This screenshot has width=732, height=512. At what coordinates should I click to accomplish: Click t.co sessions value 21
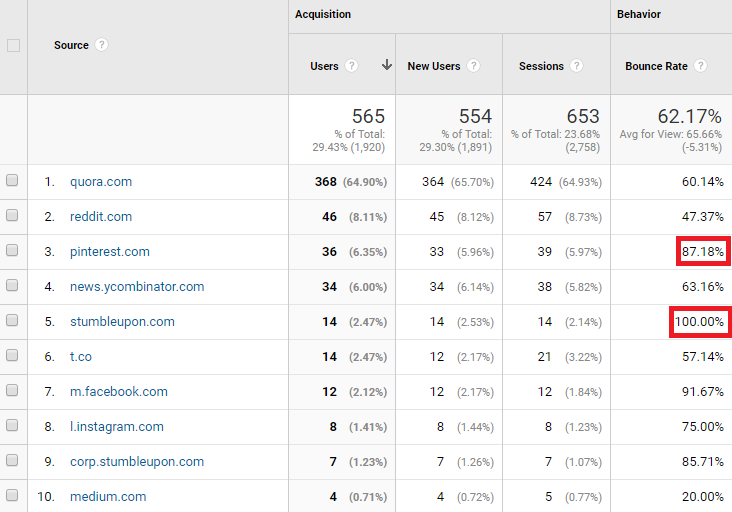[545, 357]
